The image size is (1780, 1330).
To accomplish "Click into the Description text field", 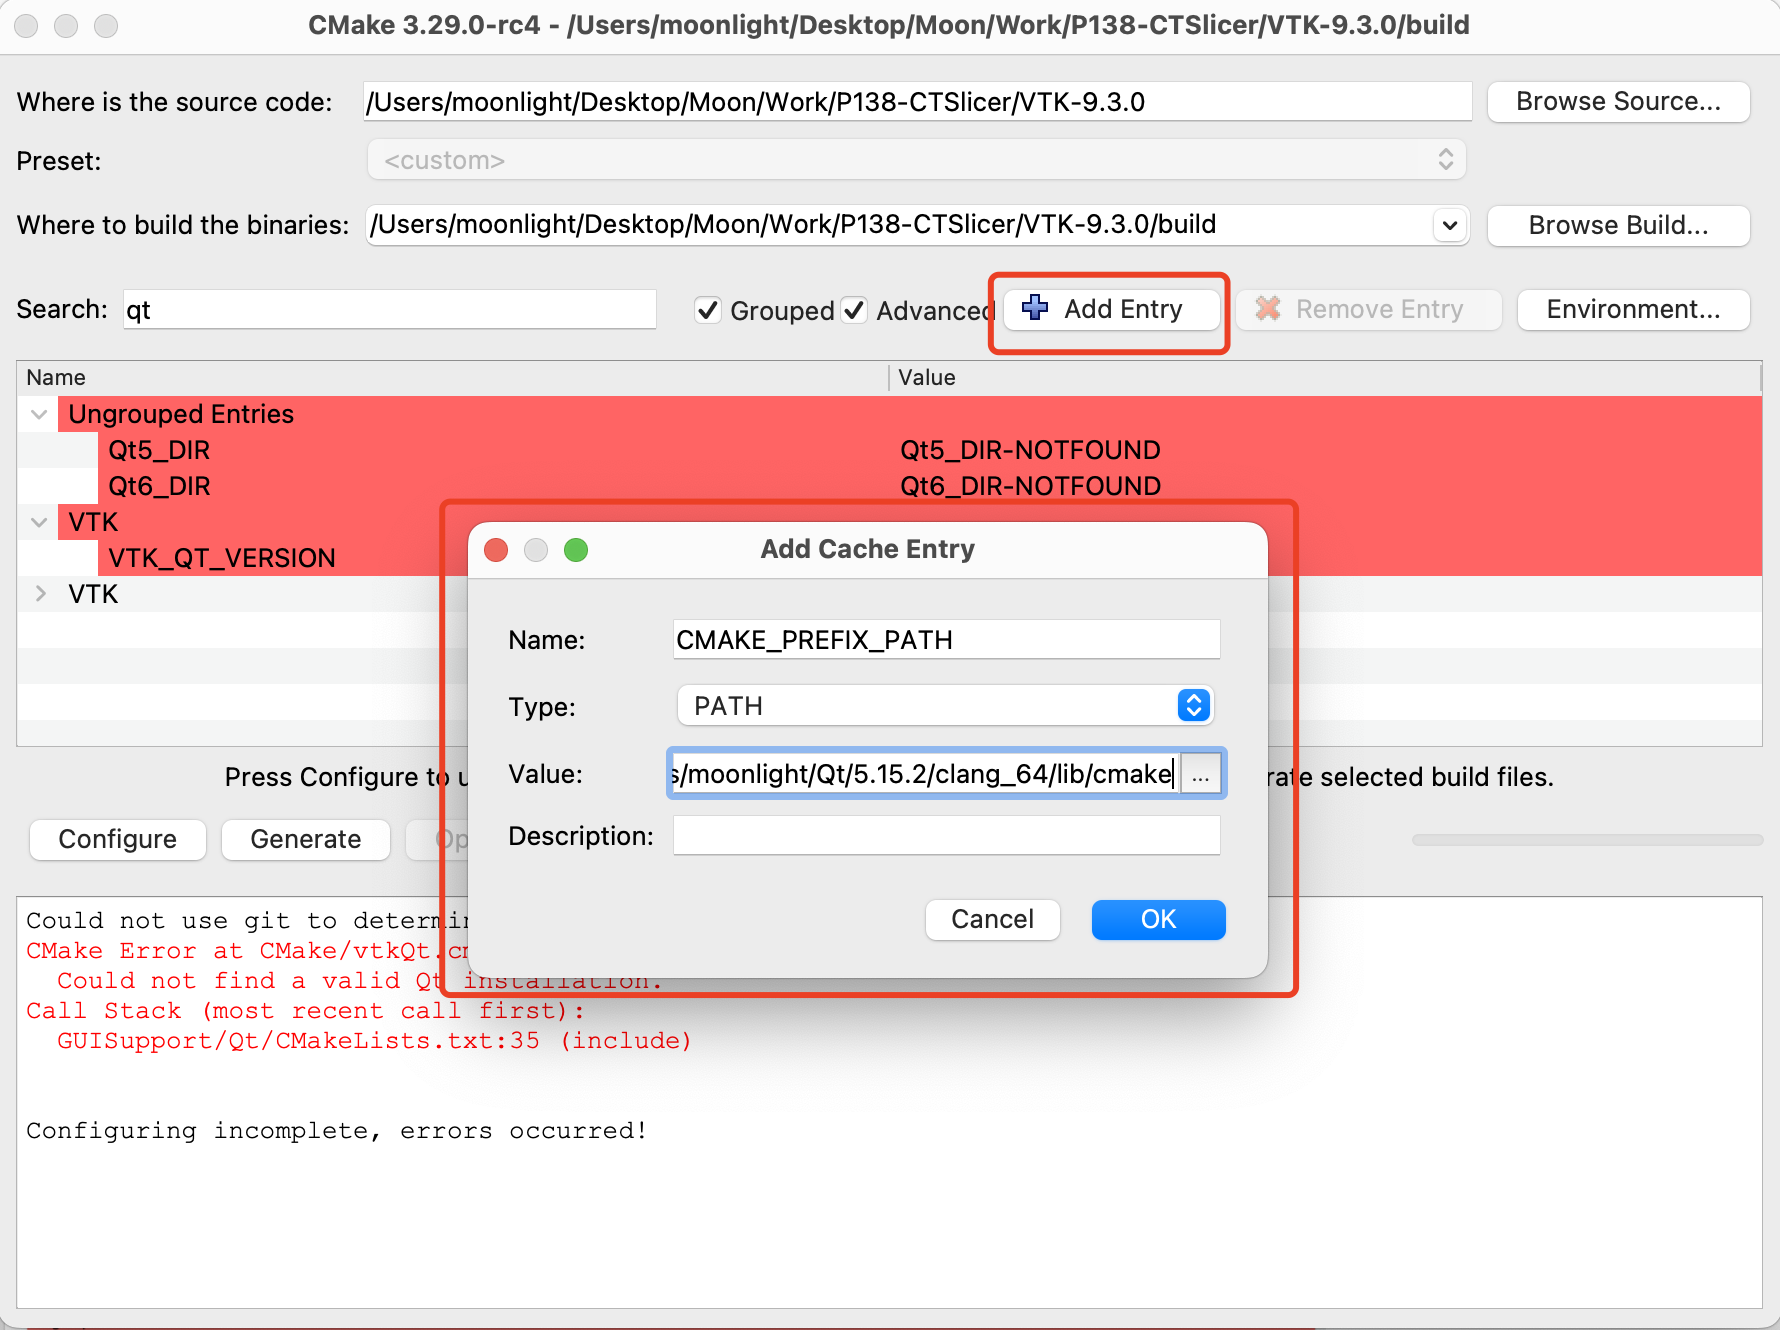I will (945, 836).
